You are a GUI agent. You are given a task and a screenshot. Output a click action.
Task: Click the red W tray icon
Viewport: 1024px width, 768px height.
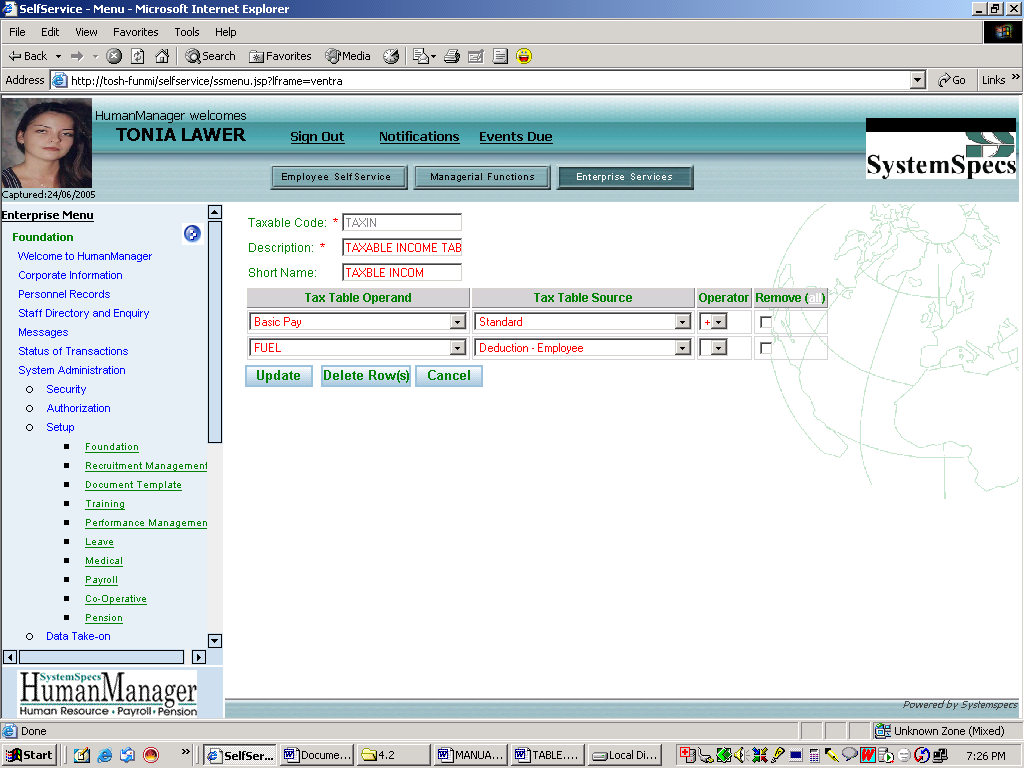867,755
